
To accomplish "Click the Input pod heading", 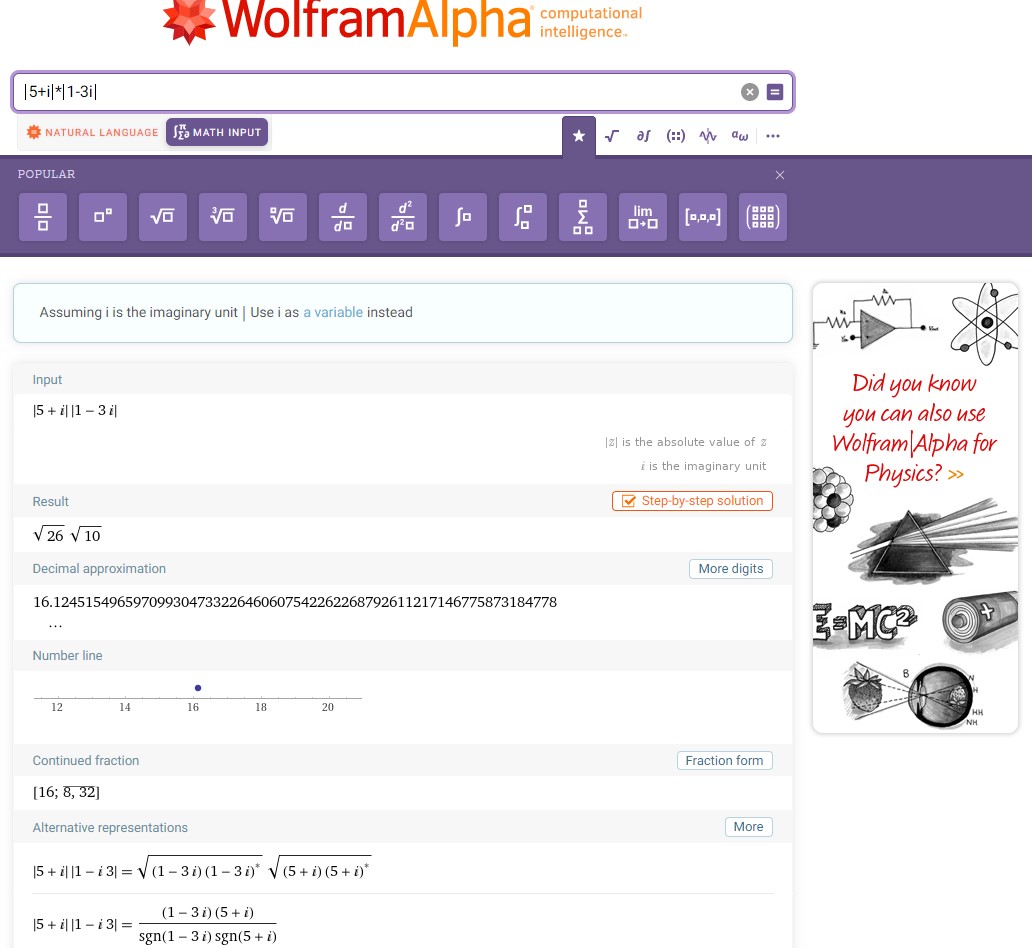I will 47,380.
